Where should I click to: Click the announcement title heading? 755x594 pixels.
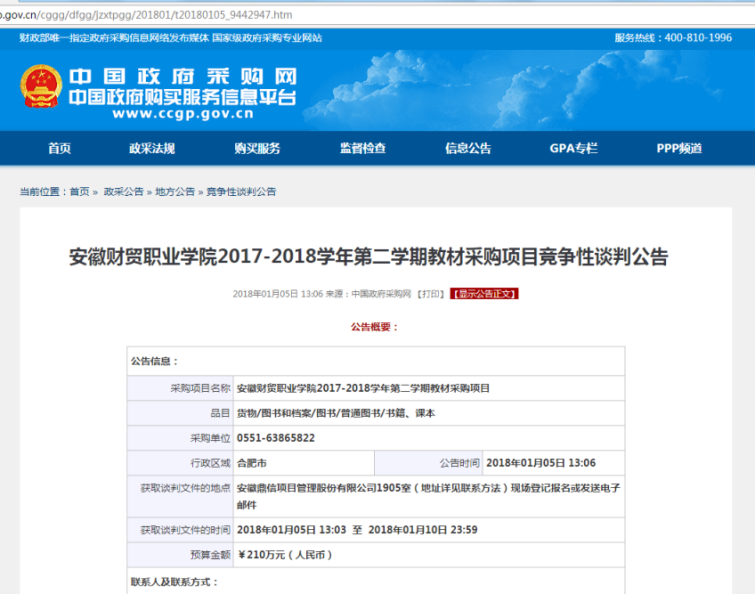368,256
